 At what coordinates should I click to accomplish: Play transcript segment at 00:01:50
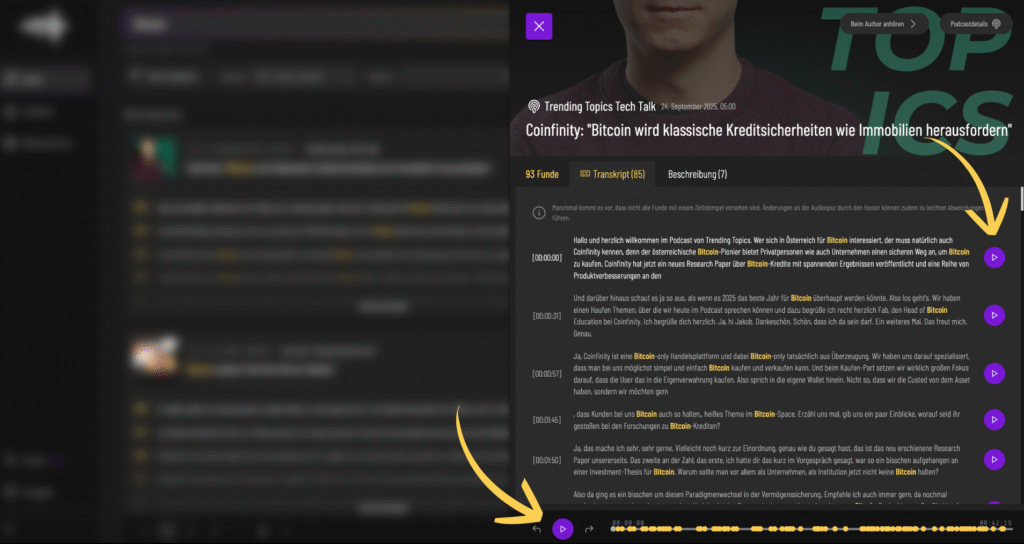click(x=994, y=459)
